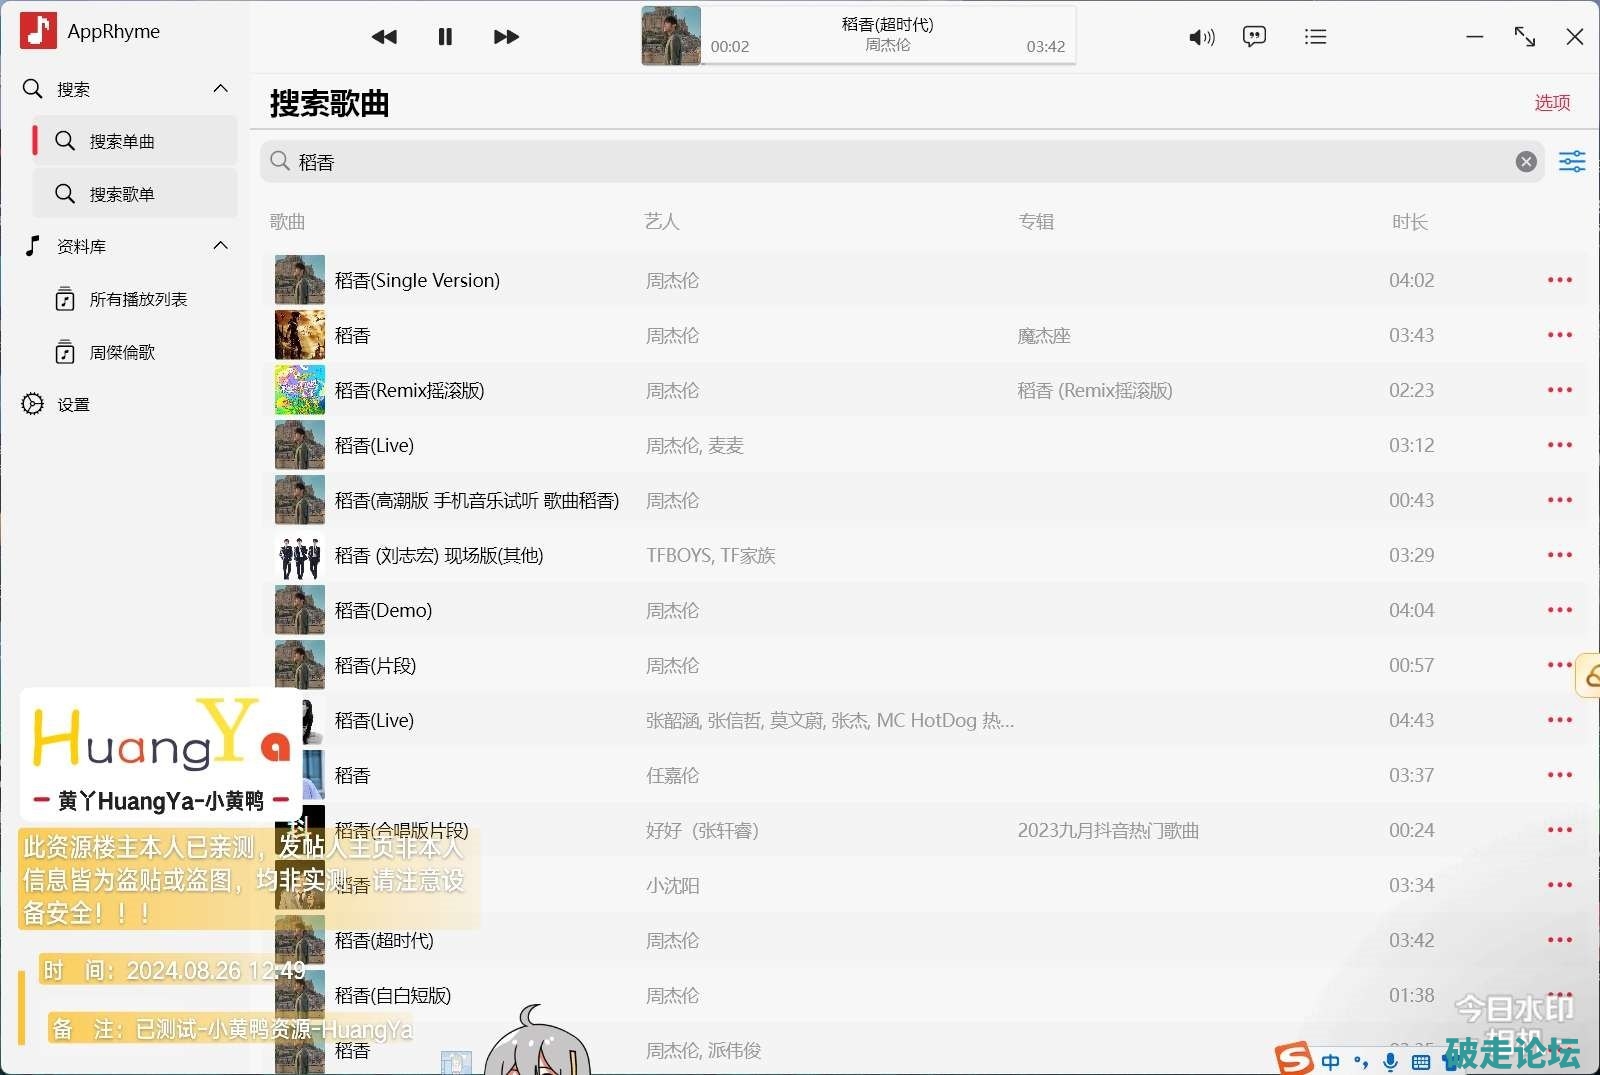The height and width of the screenshot is (1075, 1600).
Task: Collapse the 资料库 sidebar section
Action: click(x=221, y=246)
